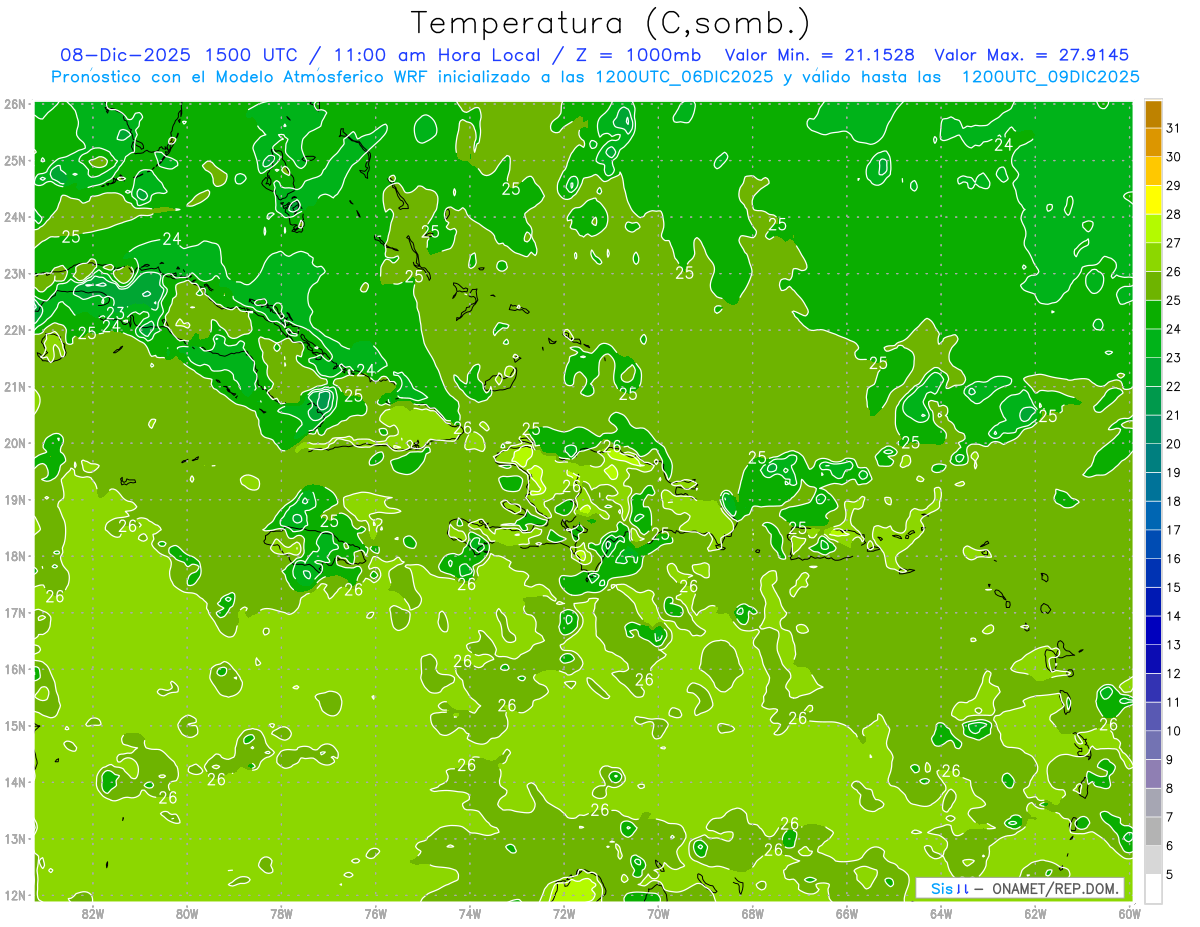The image size is (1200, 927).
Task: Click latitude axis label 26N
Action: 14,104
